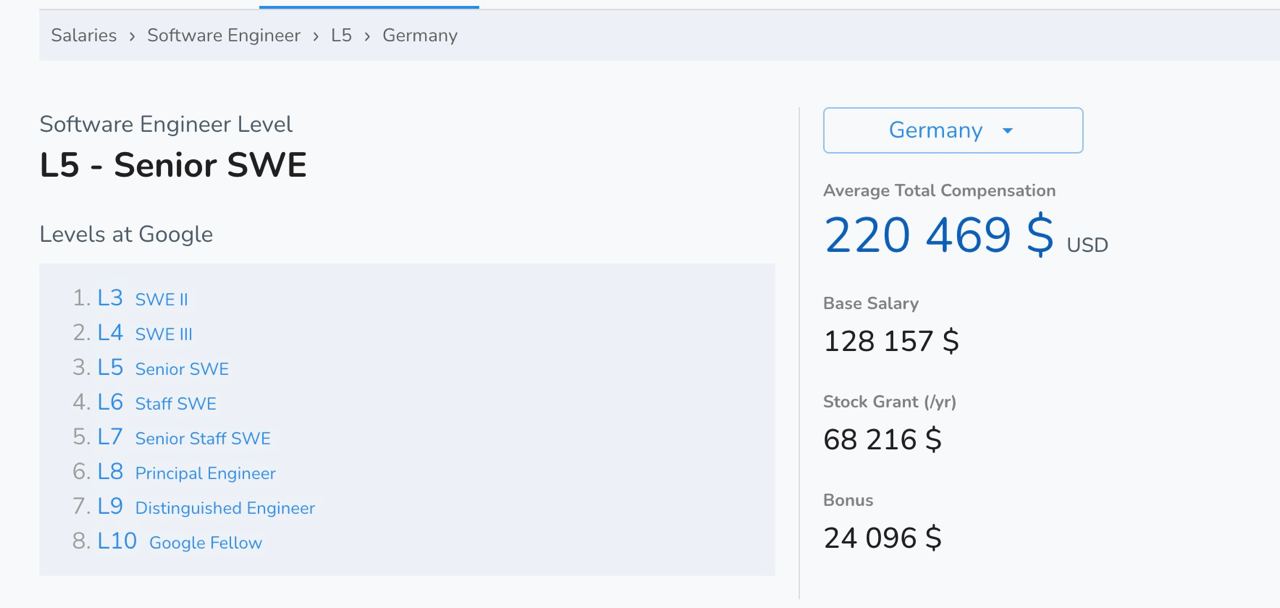The image size is (1280, 608).
Task: Open the L8 level code link
Action: [110, 472]
